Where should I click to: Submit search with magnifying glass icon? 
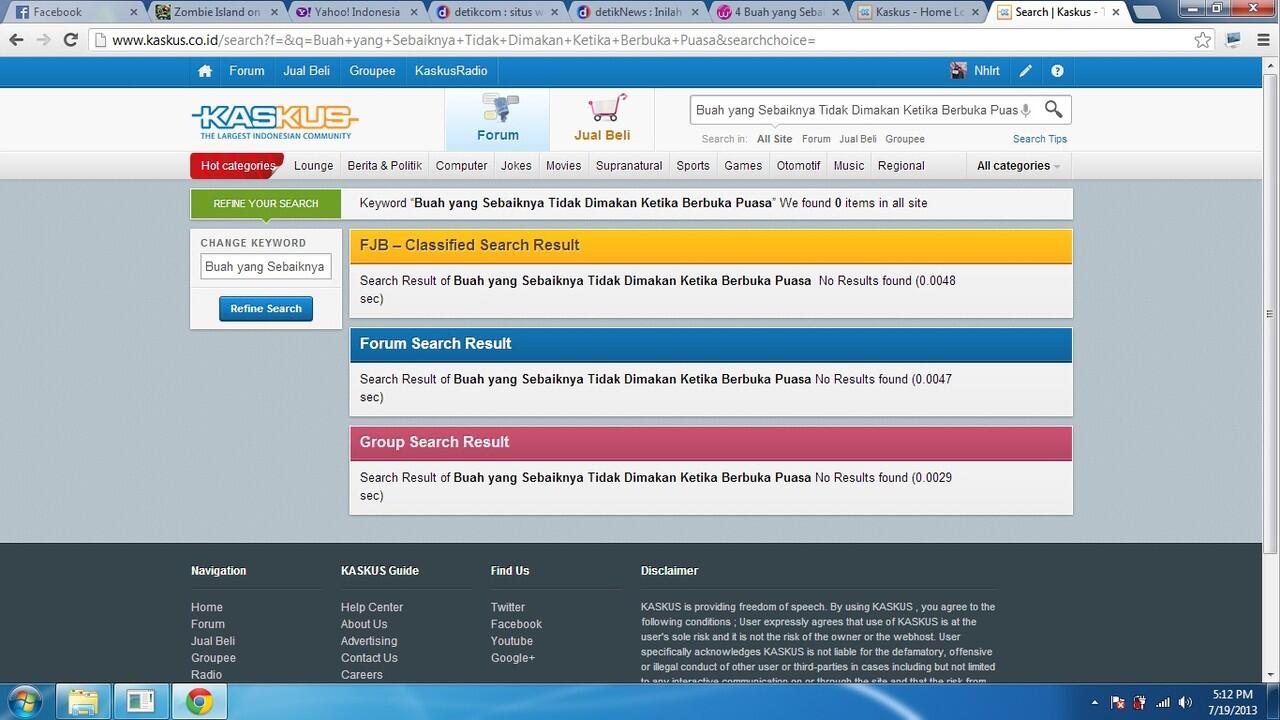pos(1054,109)
